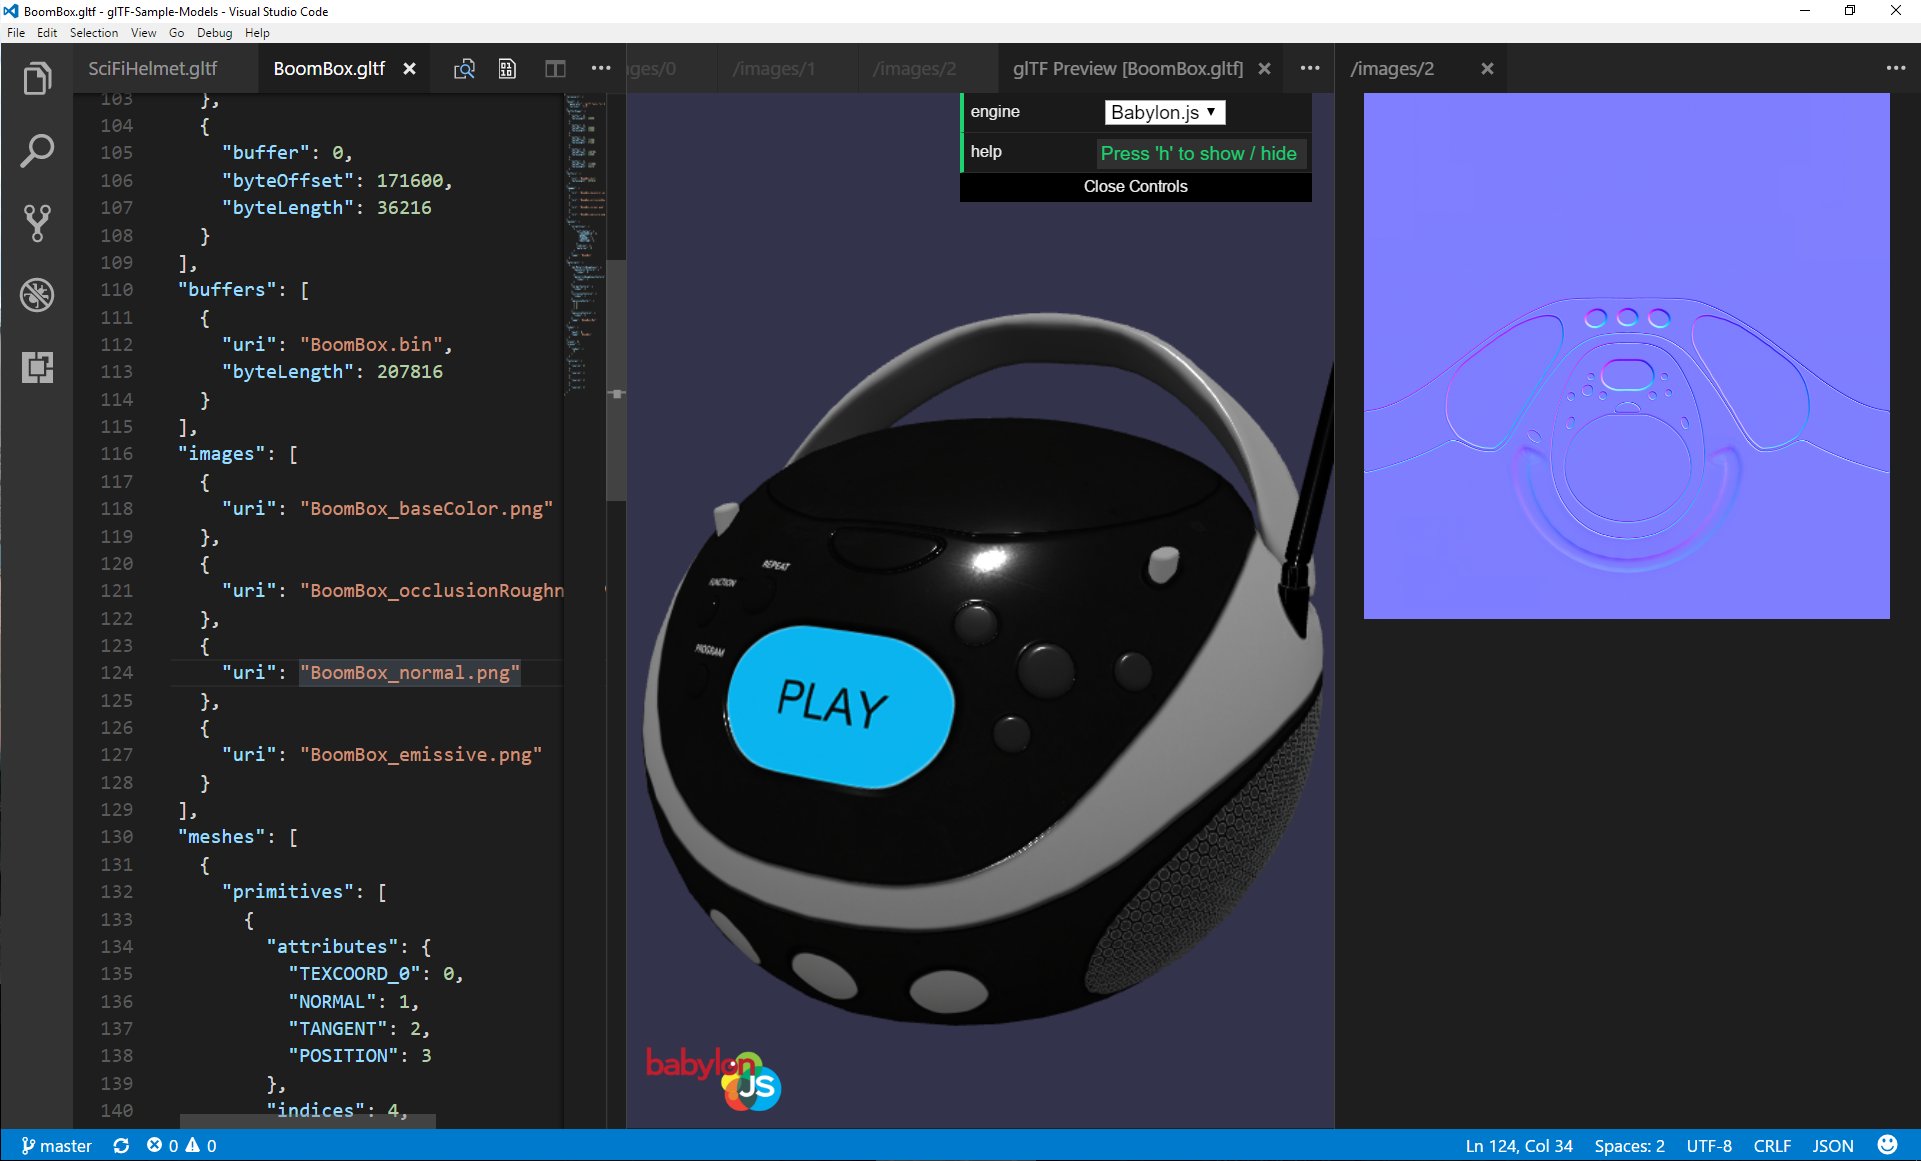This screenshot has width=1921, height=1161.
Task: Open more actions for BoomBox.gltf editor group
Action: (601, 68)
